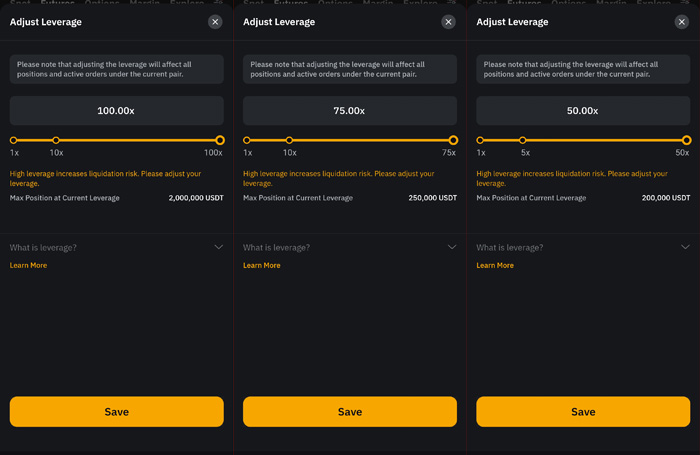Screen dimensions: 700x455
Task: Select the 10x mark on 75x slider
Action: (x=289, y=140)
